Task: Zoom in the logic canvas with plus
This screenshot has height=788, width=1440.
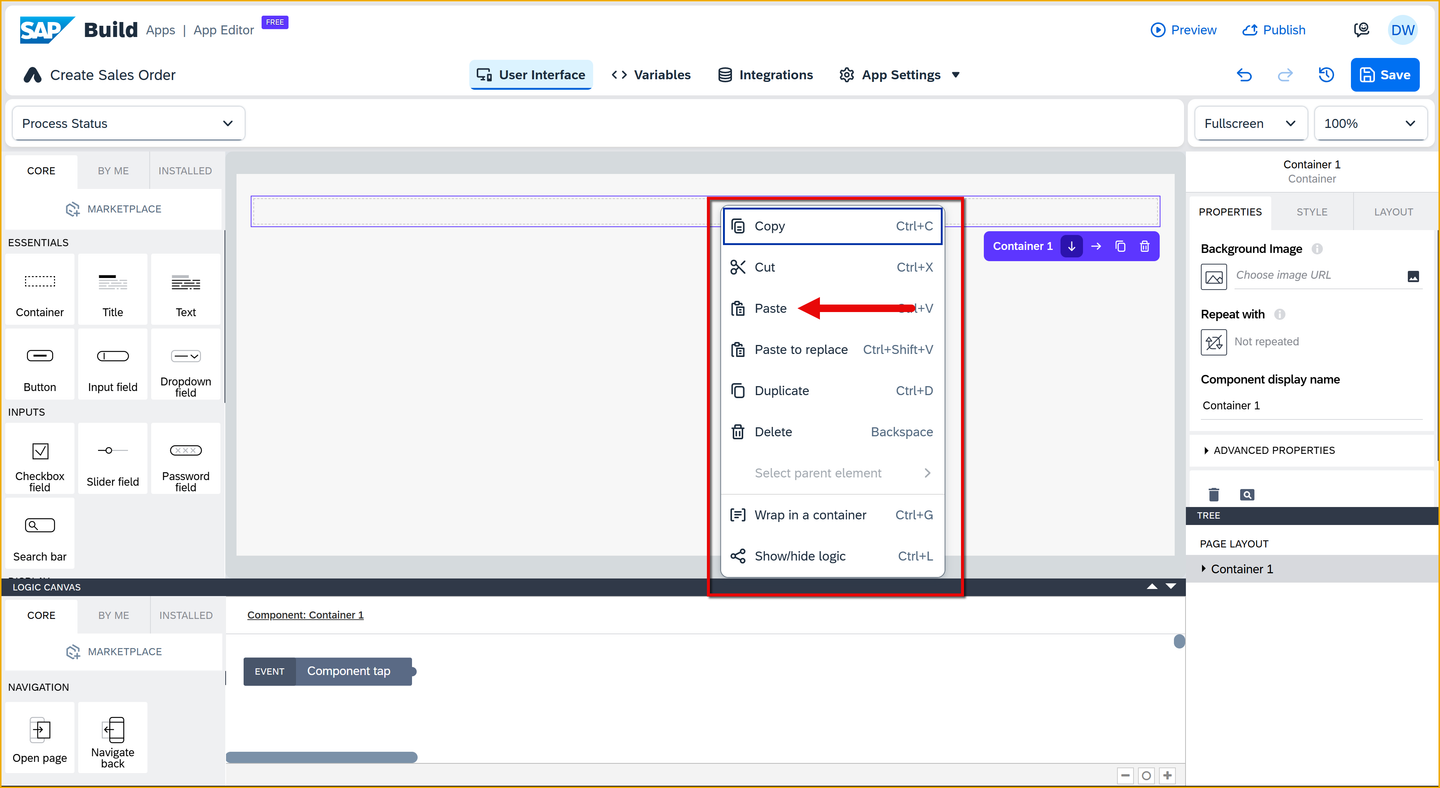Action: click(1167, 776)
